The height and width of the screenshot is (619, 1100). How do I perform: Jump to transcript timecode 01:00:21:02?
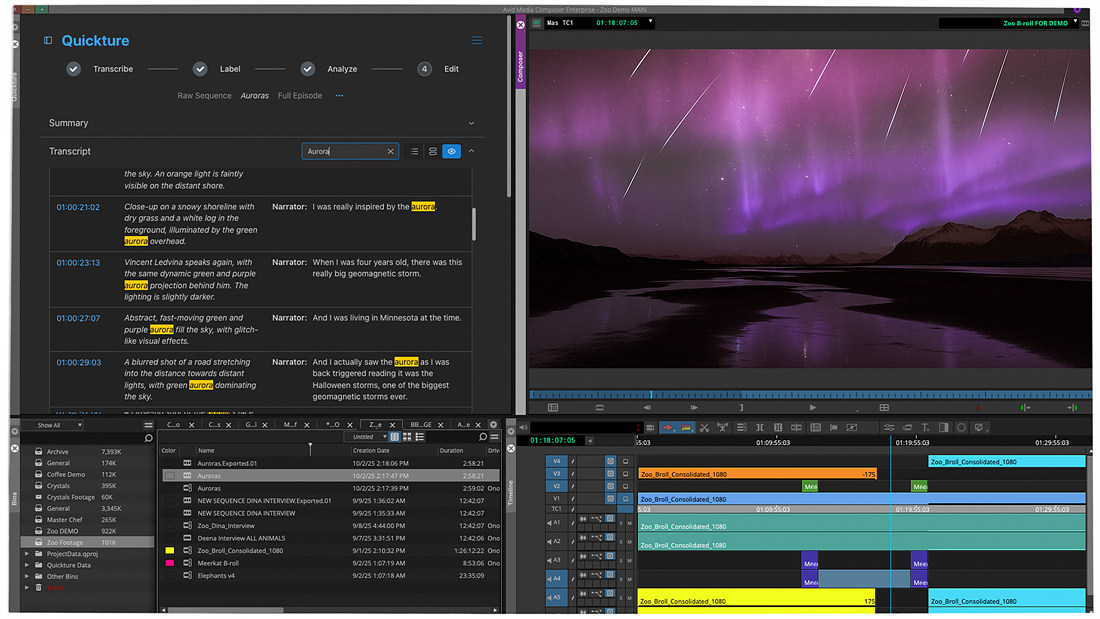[x=78, y=207]
